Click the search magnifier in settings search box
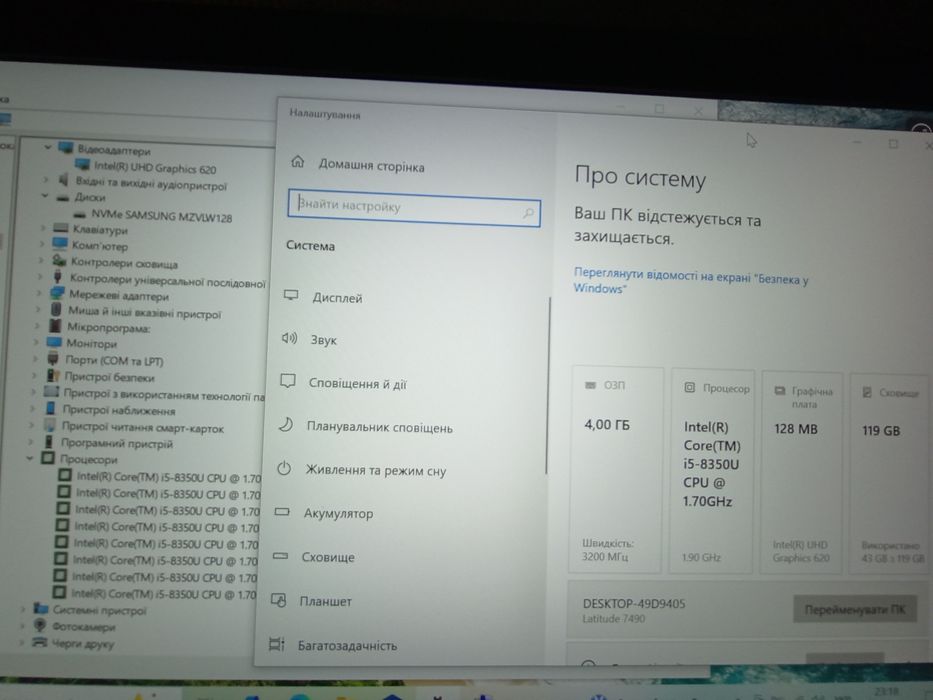933x700 pixels. (x=528, y=213)
